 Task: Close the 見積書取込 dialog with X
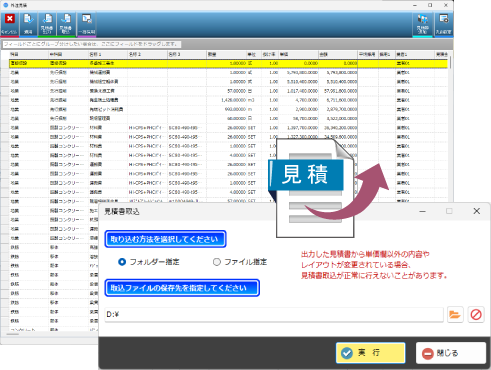476,211
